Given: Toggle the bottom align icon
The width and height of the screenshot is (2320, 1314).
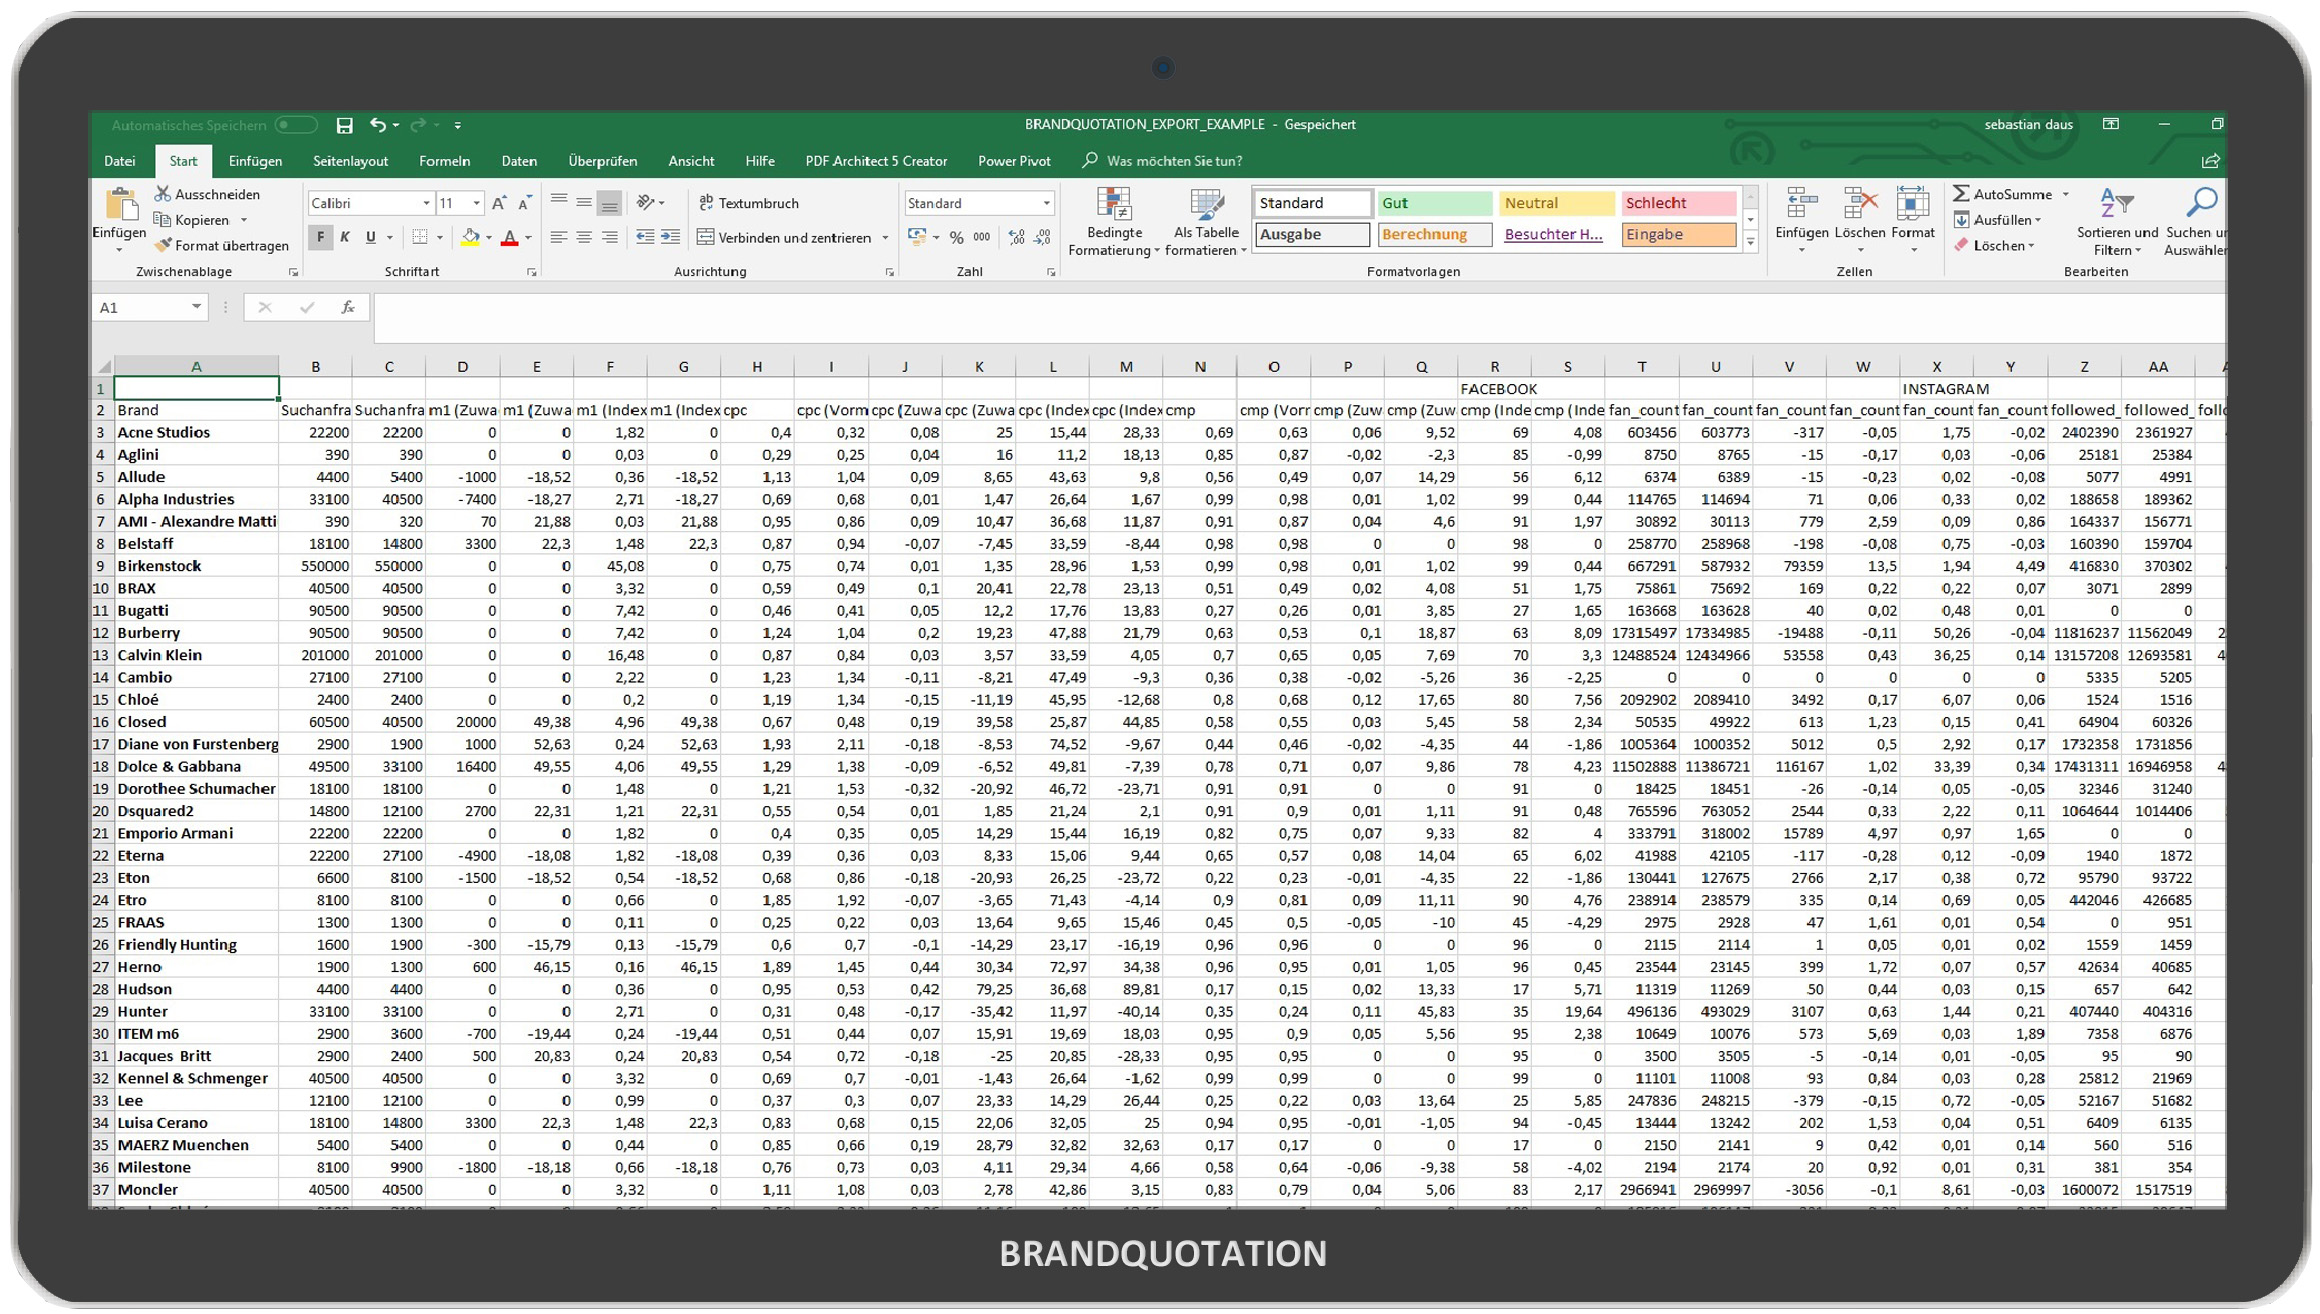Looking at the screenshot, I should (x=609, y=202).
